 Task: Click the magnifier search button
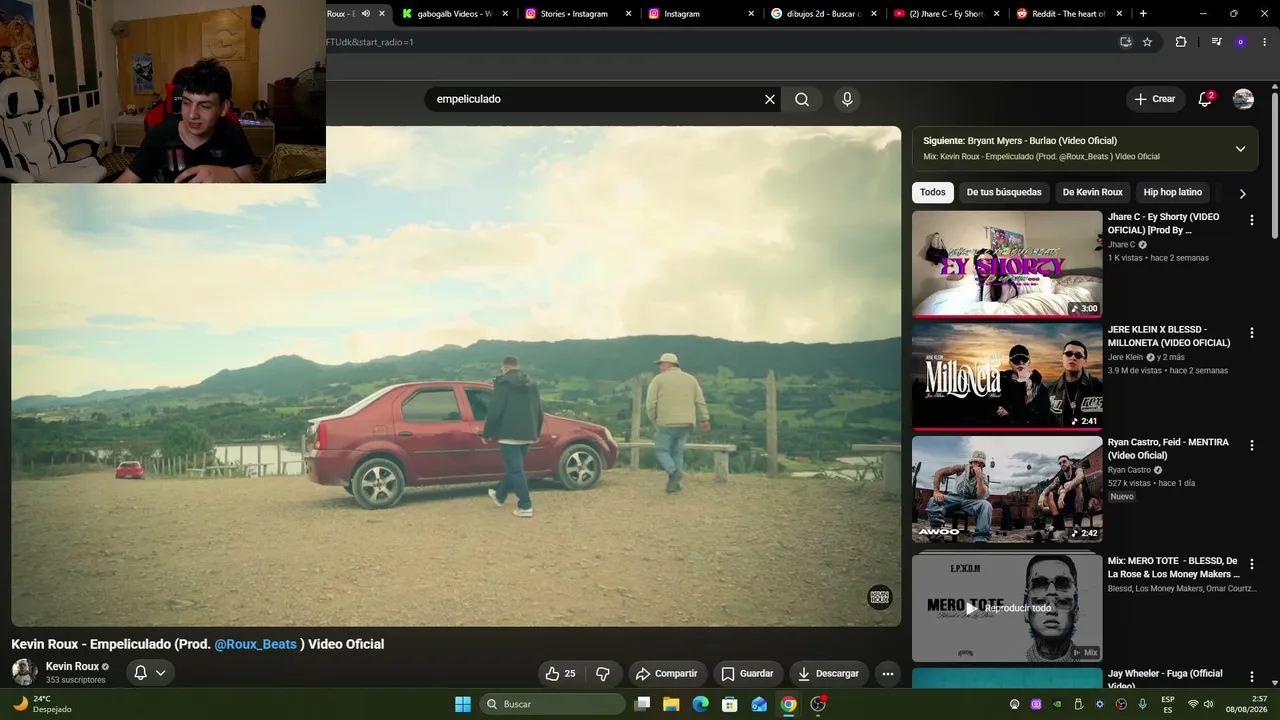pyautogui.click(x=802, y=99)
